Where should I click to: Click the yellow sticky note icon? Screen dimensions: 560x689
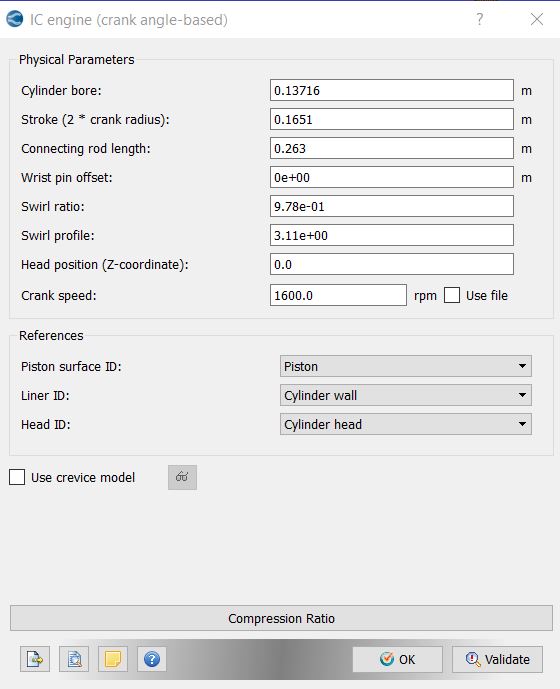(113, 659)
